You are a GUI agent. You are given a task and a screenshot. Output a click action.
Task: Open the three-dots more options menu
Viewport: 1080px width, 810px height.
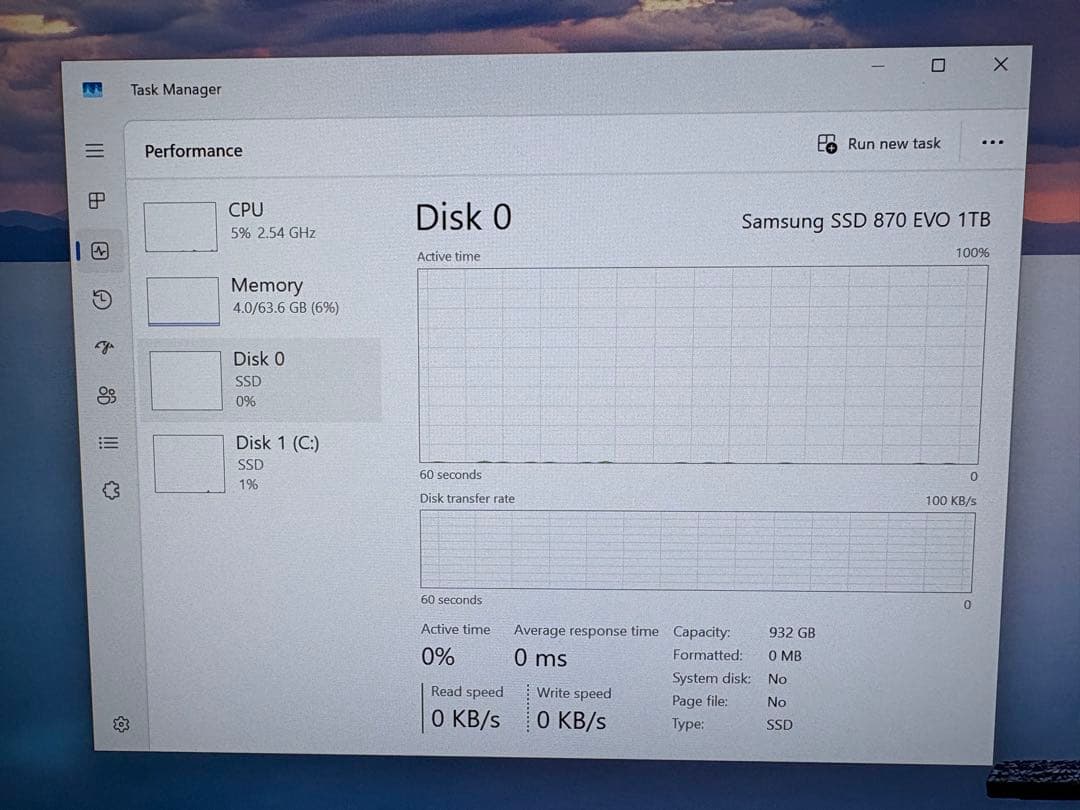click(x=992, y=143)
